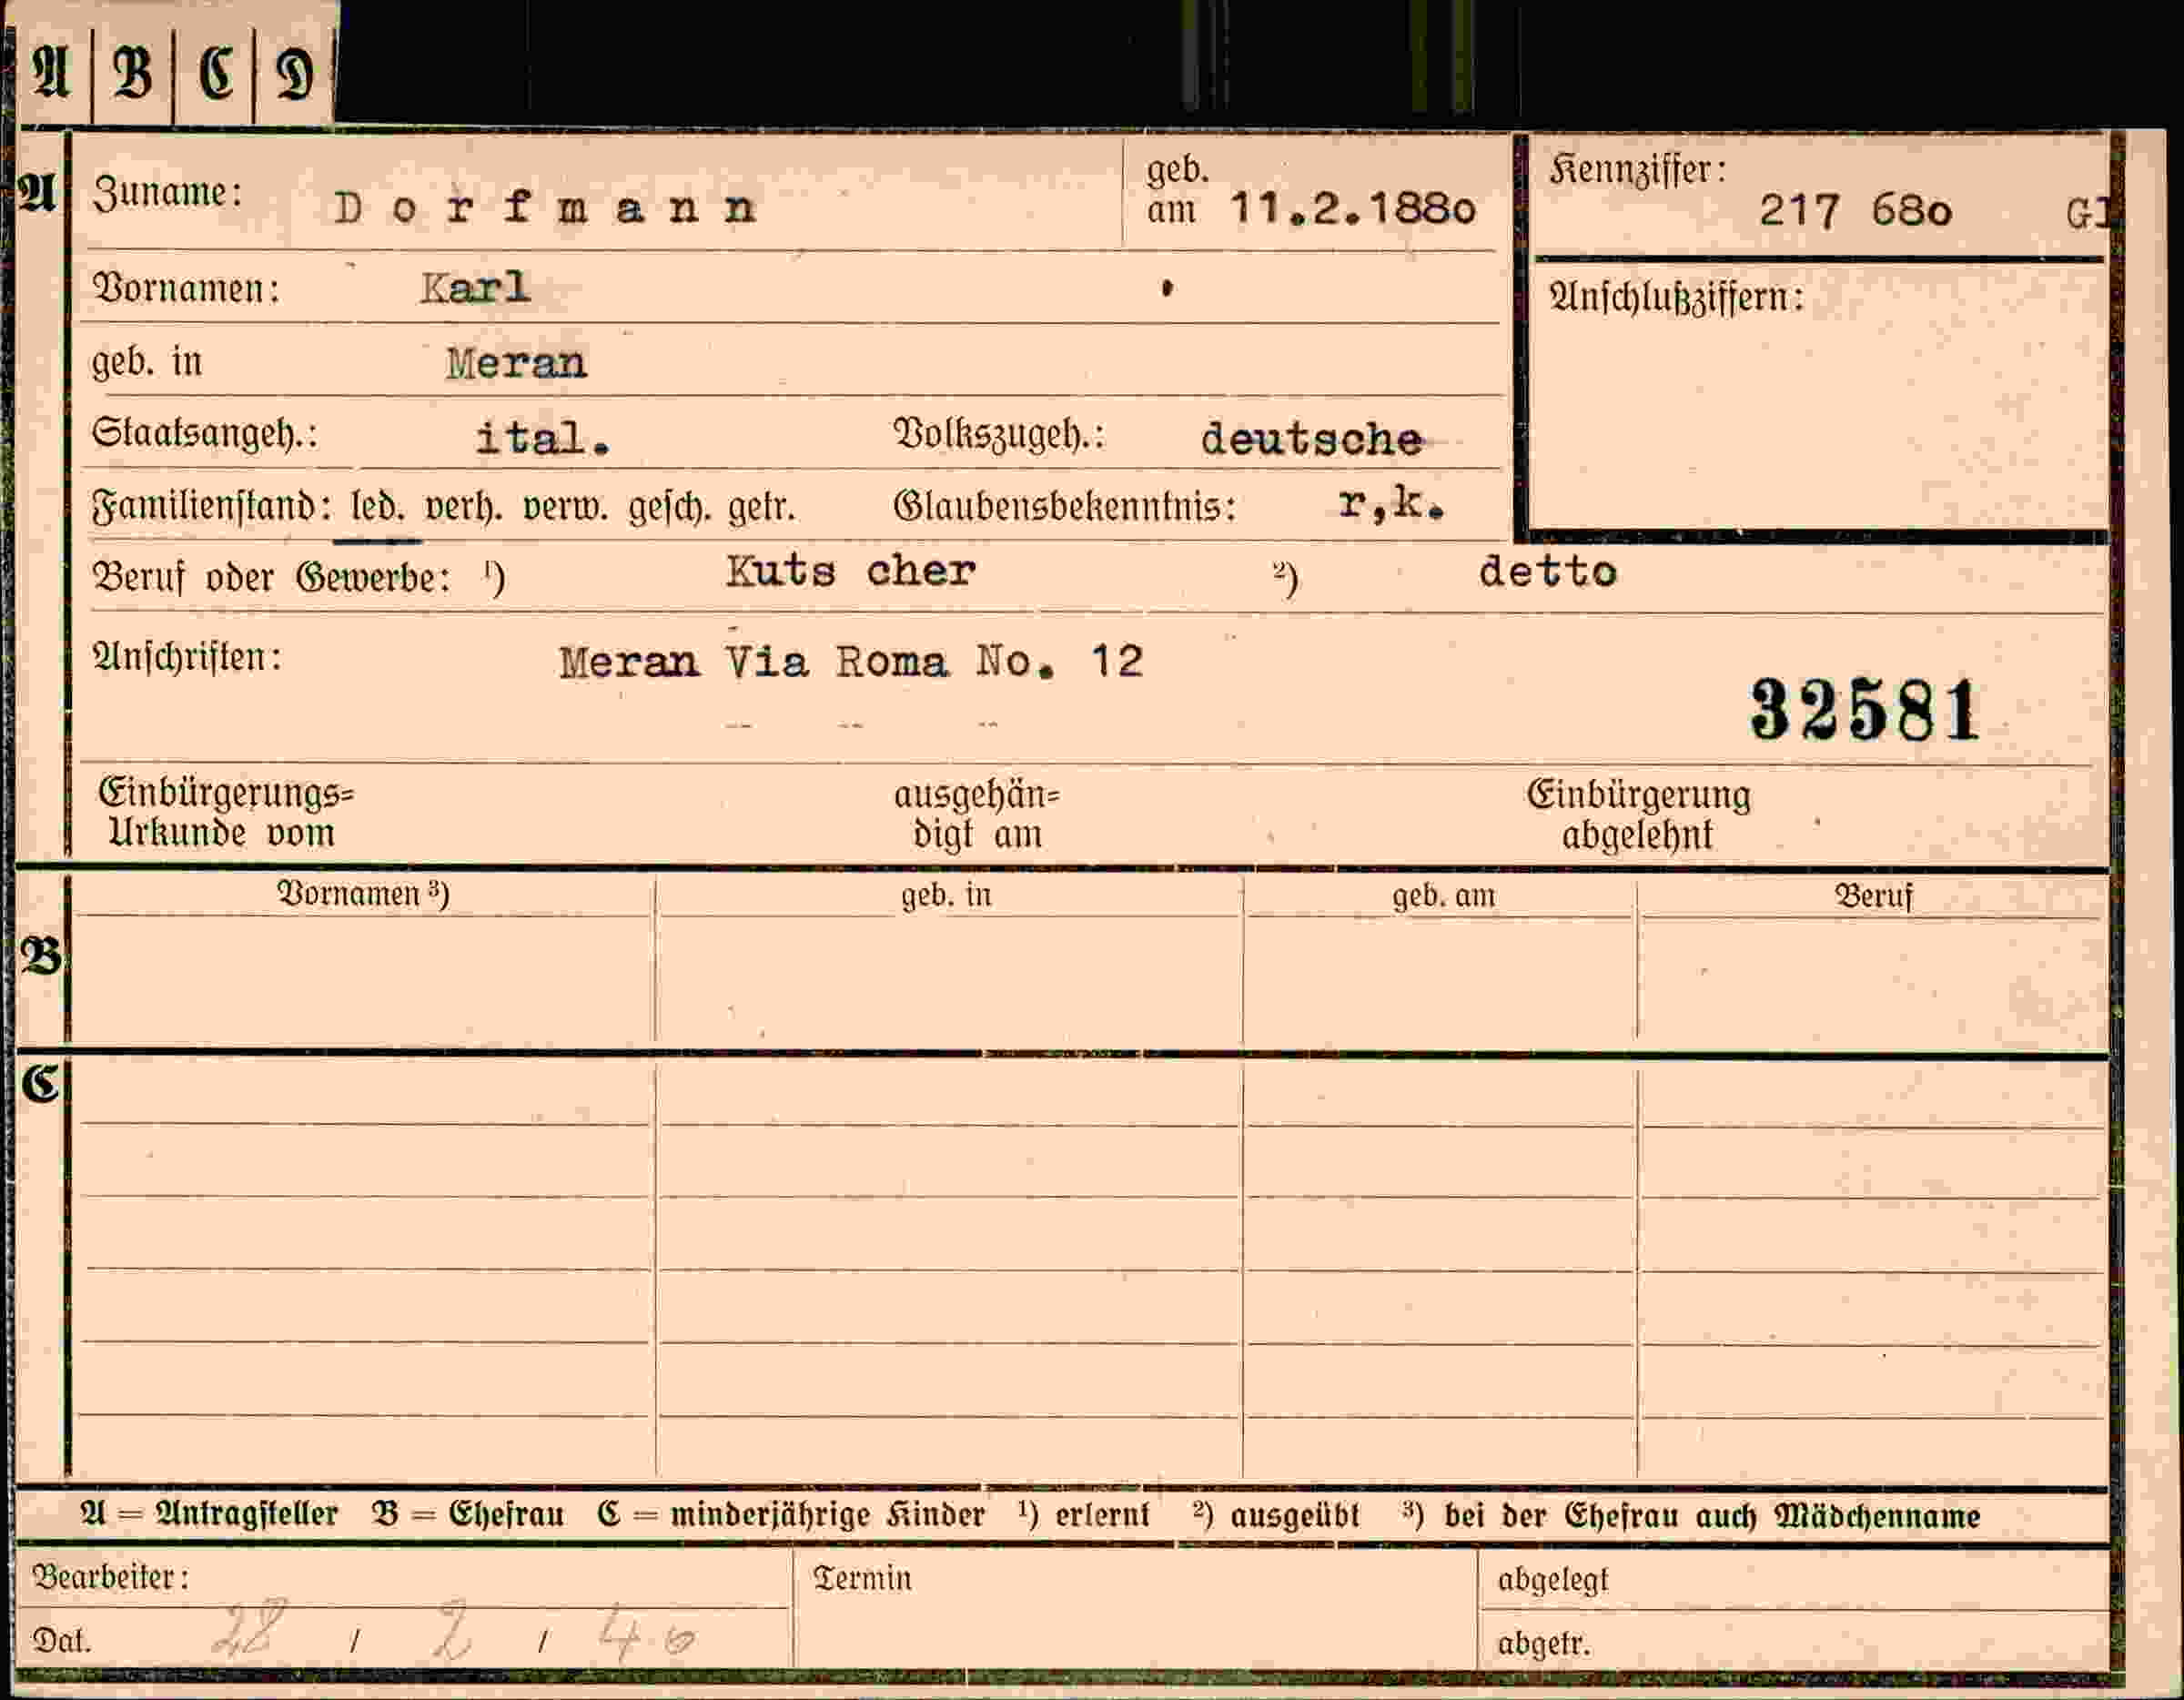2184x1700 pixels.
Task: Click the legend text 'C = minderjährige Kinder'
Action: coord(791,1515)
